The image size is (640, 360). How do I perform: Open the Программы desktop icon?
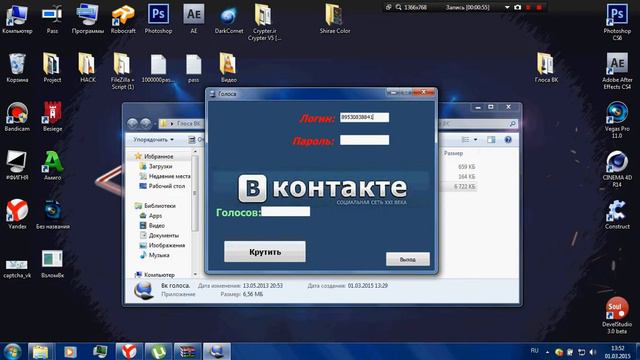click(x=87, y=19)
